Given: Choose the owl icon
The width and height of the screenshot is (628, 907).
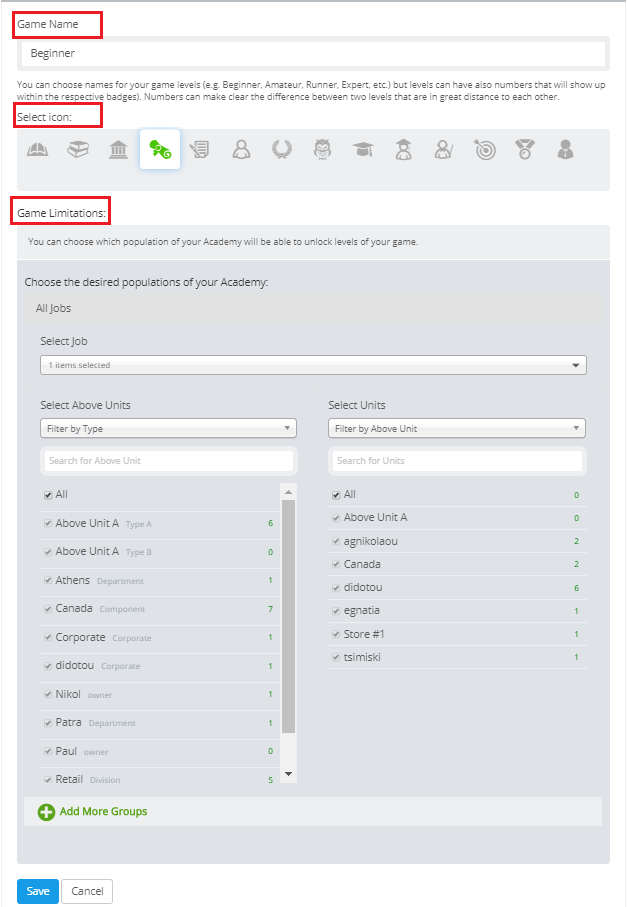Looking at the screenshot, I should coord(322,150).
